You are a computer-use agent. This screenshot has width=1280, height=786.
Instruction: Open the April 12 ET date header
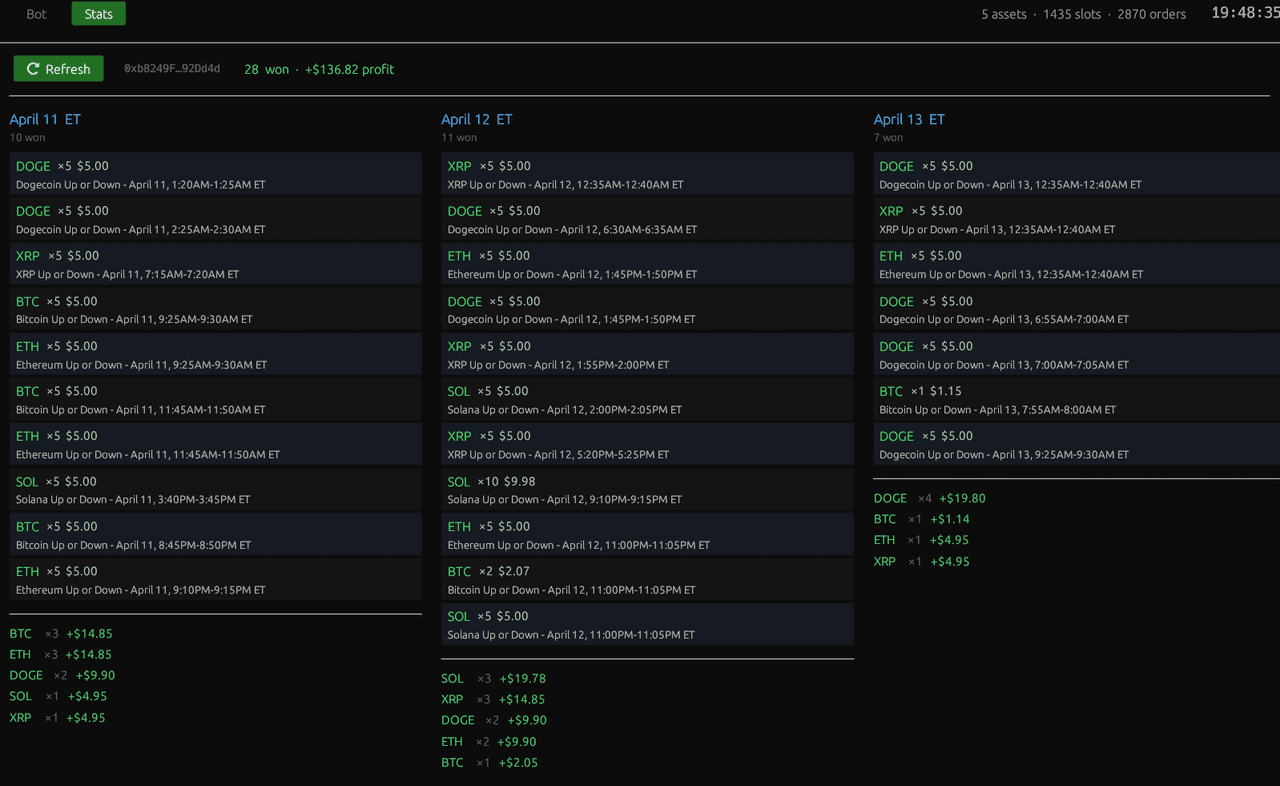(x=477, y=119)
